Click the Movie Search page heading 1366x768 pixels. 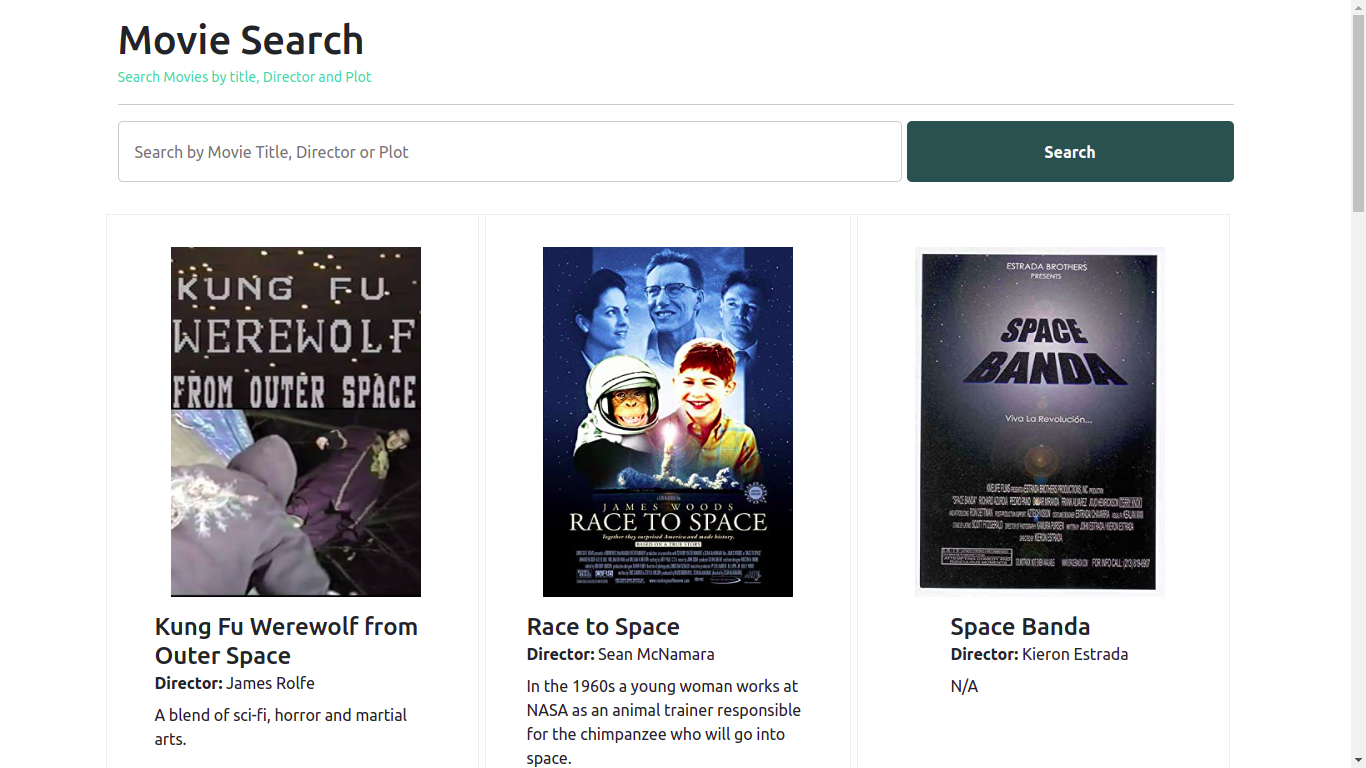coord(241,40)
